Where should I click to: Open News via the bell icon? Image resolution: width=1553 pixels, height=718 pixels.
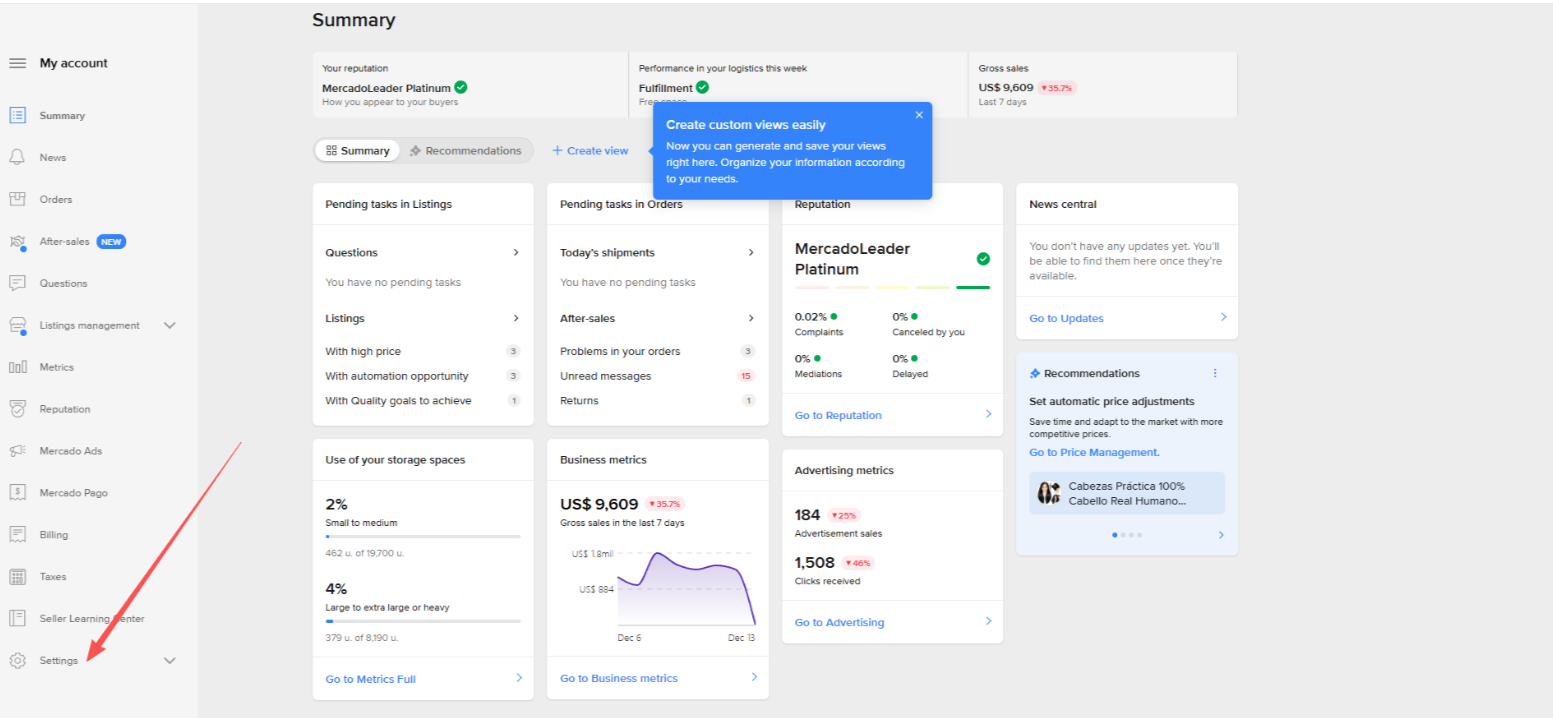click(x=17, y=157)
